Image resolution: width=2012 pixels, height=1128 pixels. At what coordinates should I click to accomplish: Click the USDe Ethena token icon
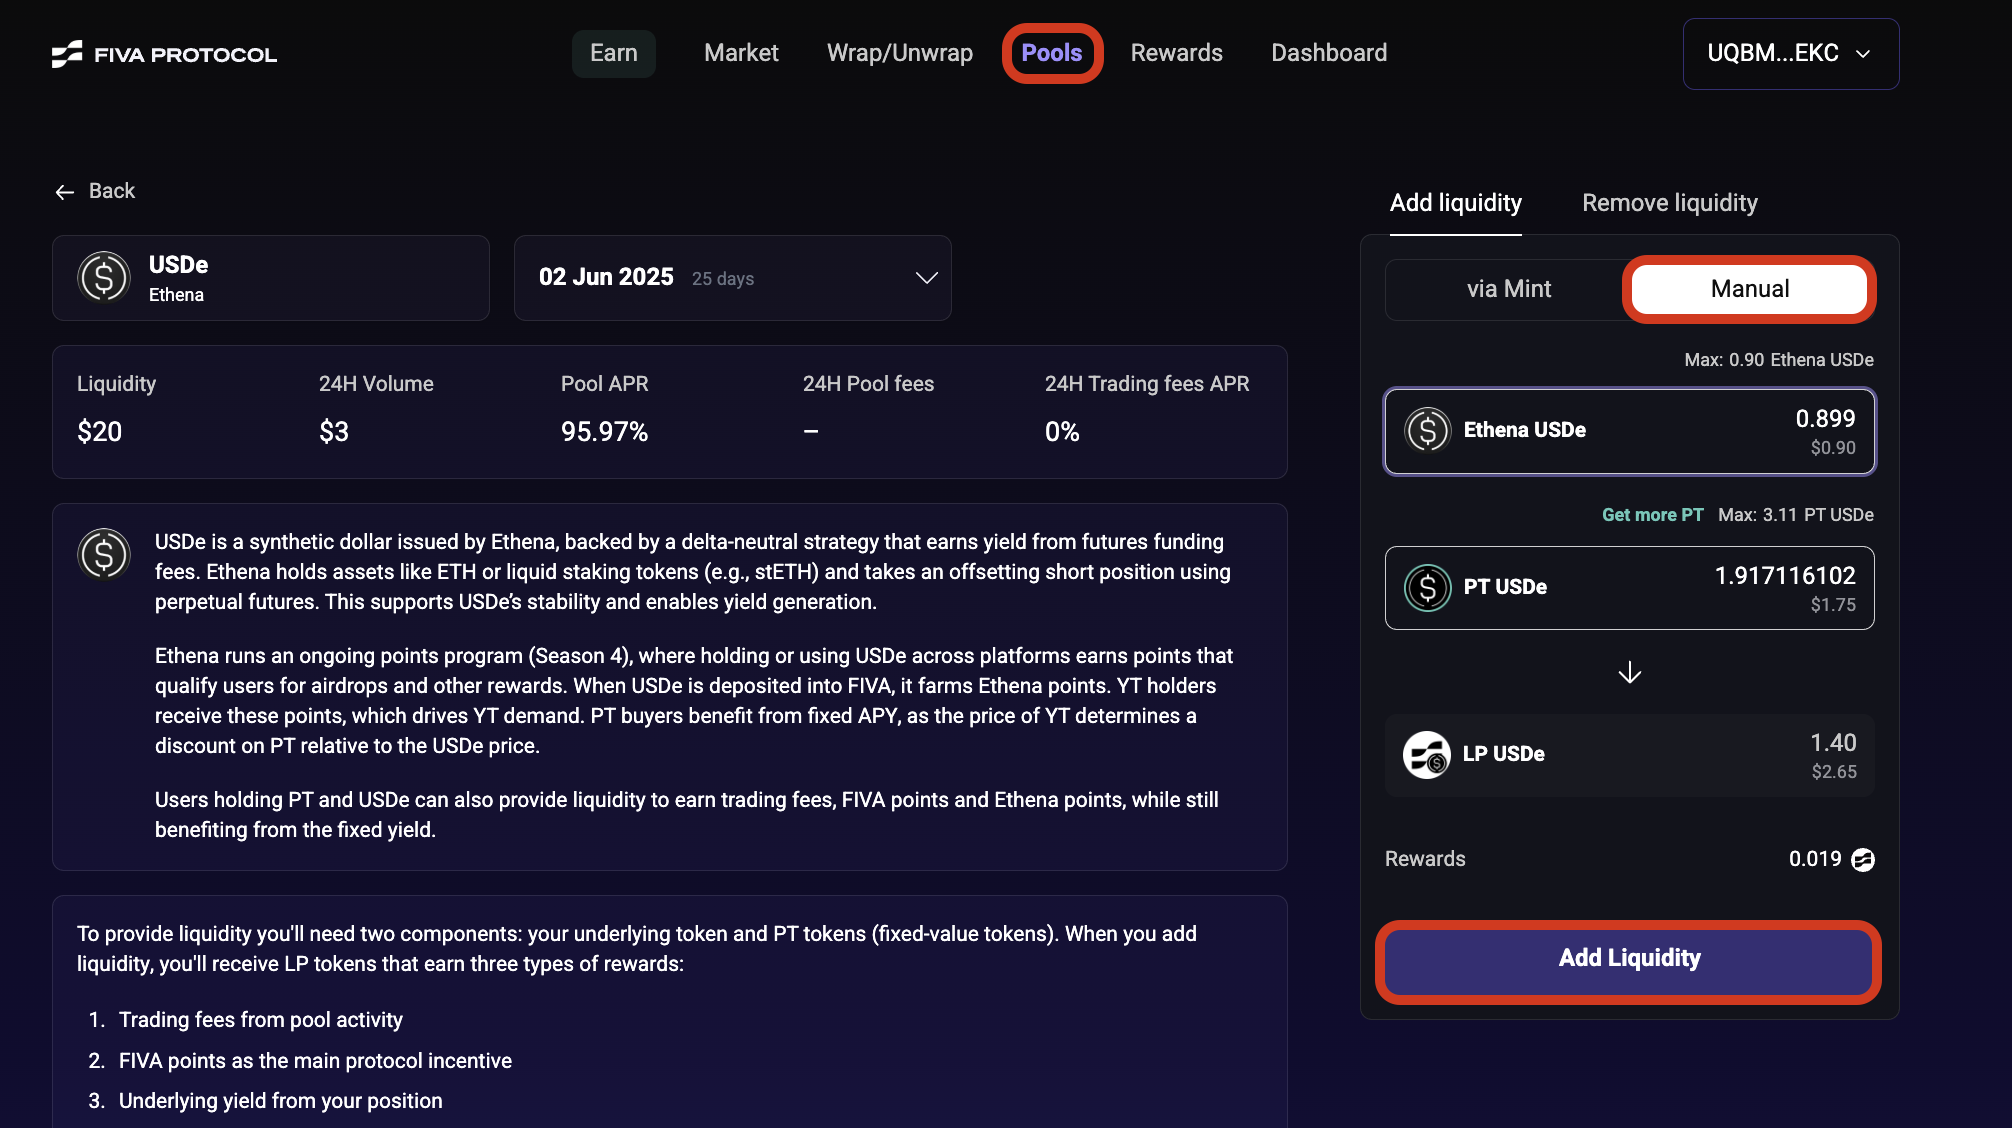point(104,278)
